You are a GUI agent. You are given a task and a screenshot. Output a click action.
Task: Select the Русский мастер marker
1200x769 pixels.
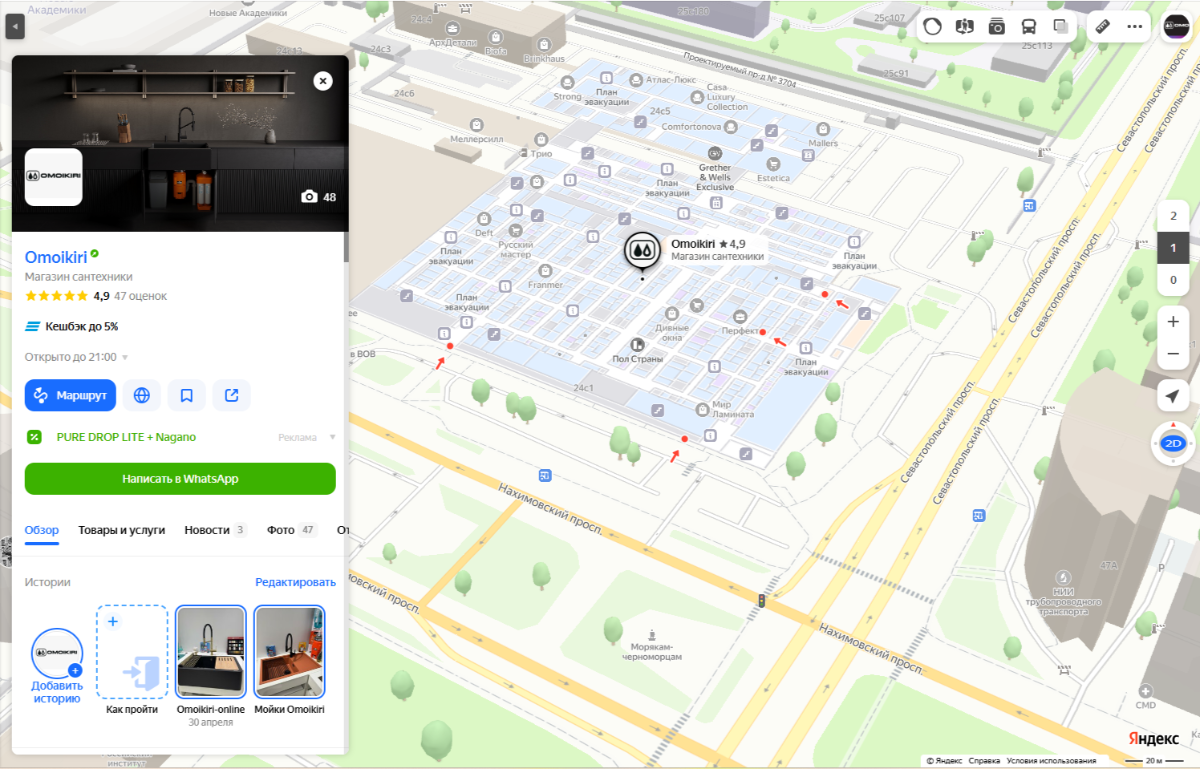[x=516, y=230]
